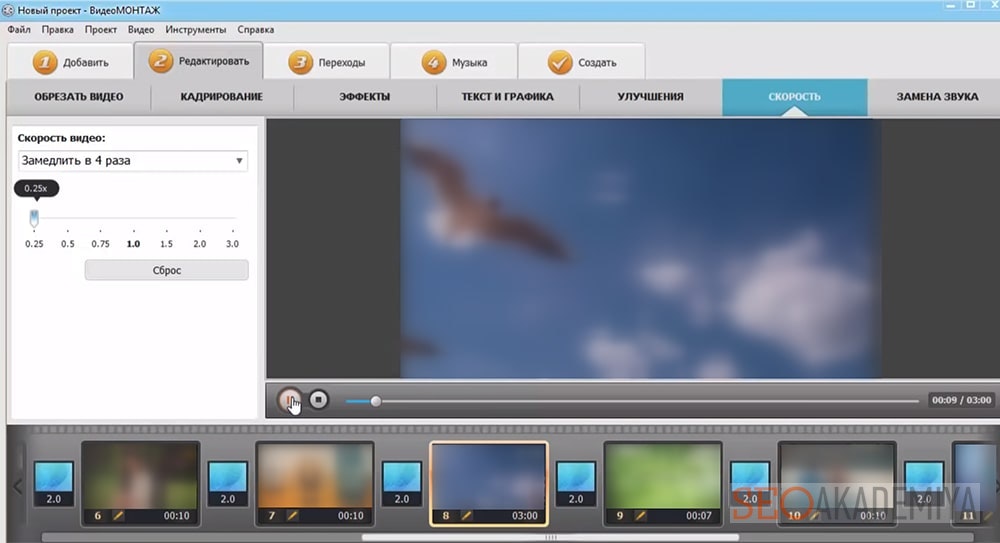This screenshot has width=1000, height=543.
Task: Click the pencil edit icon on clip 8
Action: pyautogui.click(x=466, y=516)
